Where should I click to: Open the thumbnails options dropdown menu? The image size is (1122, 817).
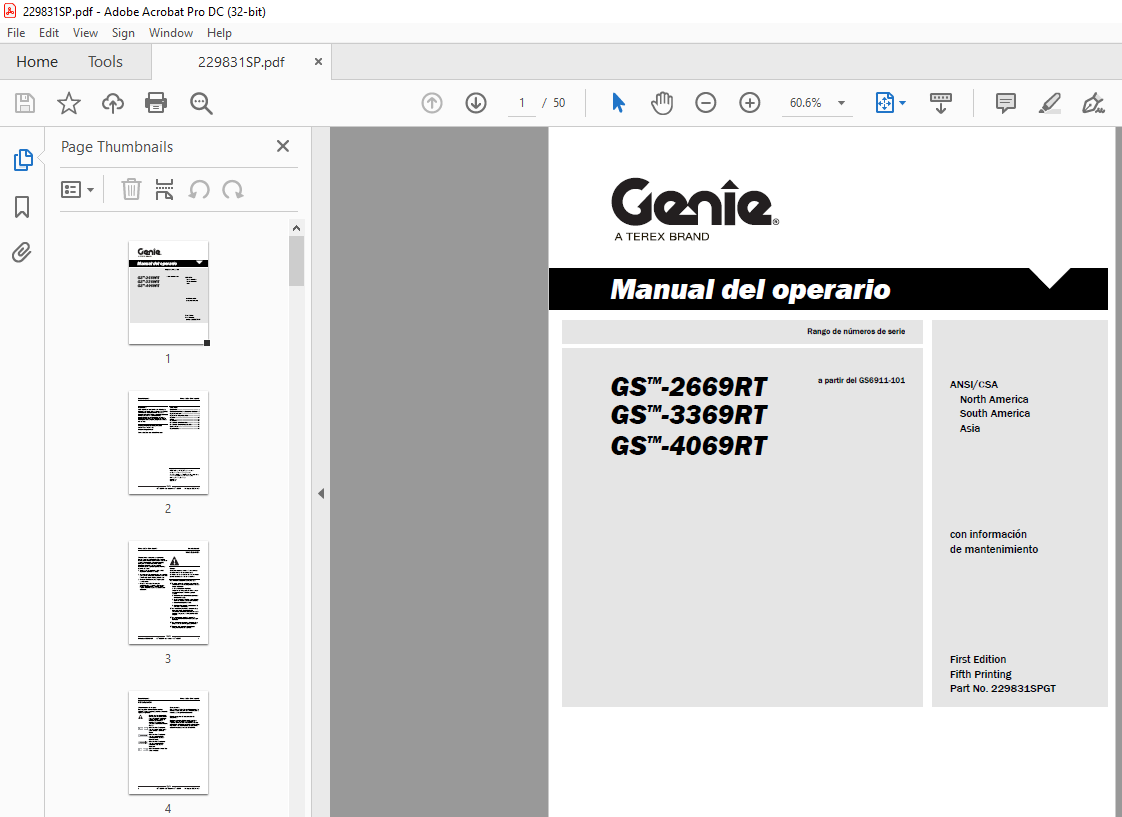[77, 190]
